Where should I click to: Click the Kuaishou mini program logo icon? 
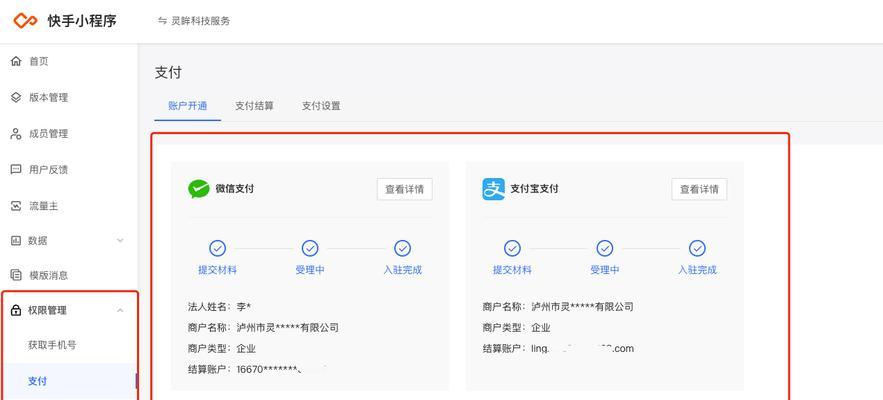point(25,21)
